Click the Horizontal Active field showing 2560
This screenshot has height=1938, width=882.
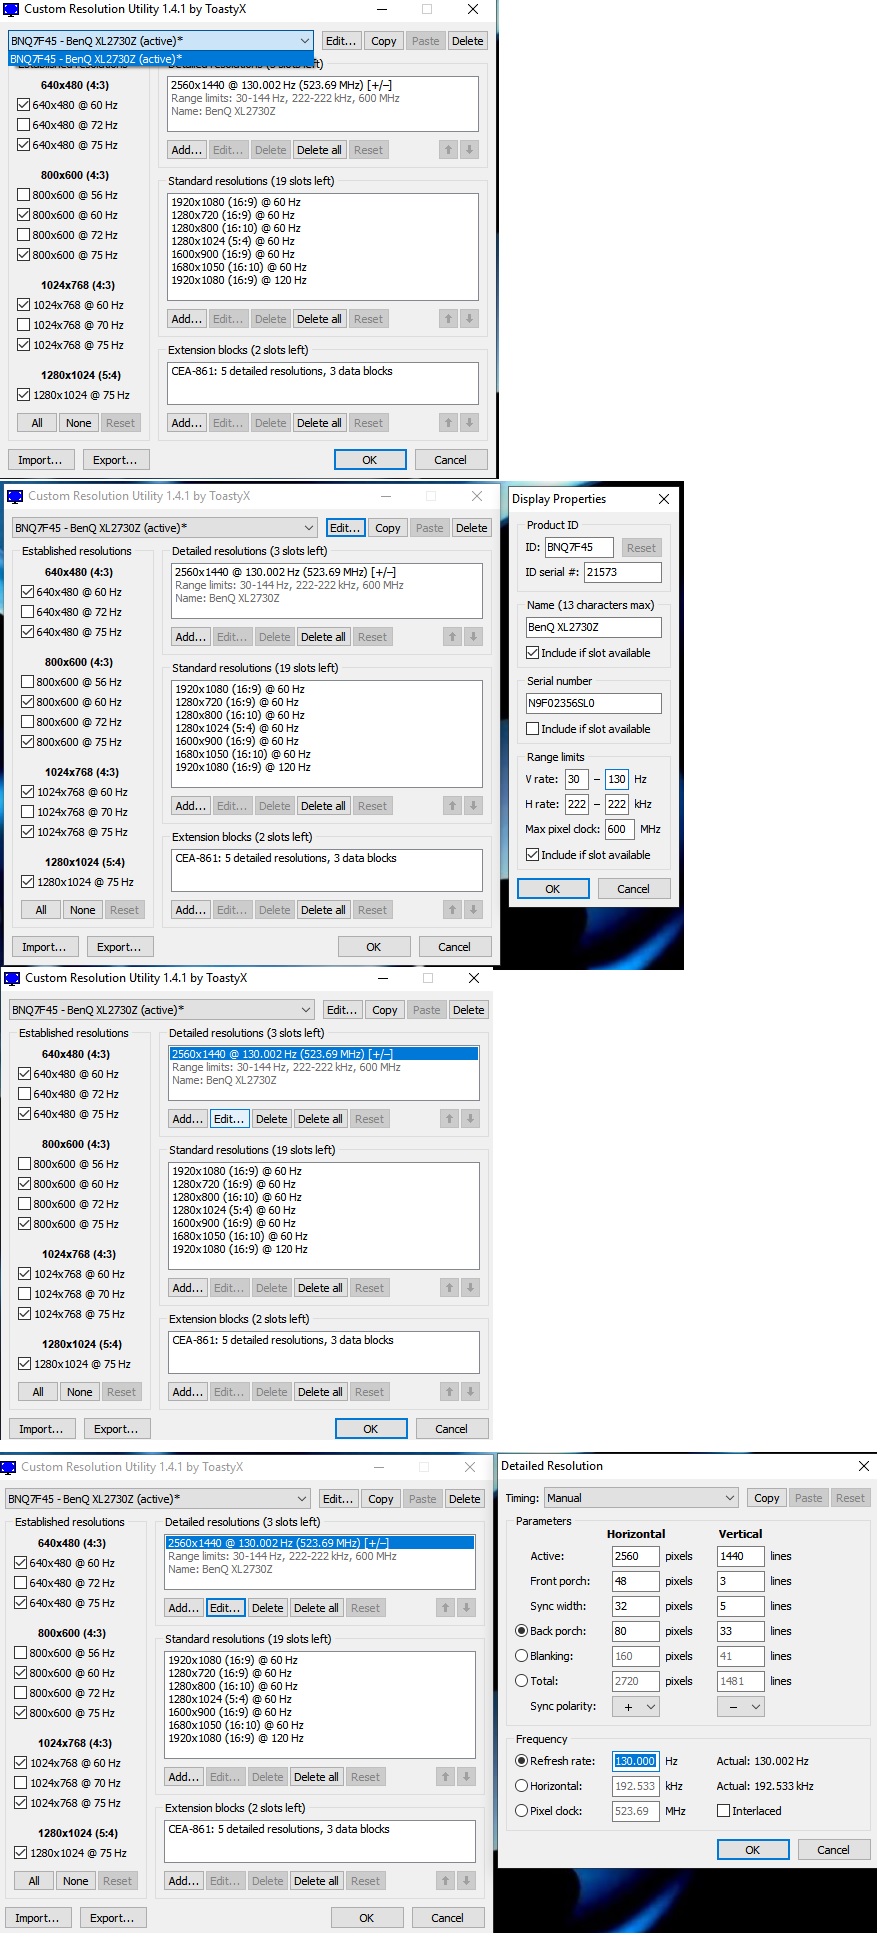[635, 1556]
